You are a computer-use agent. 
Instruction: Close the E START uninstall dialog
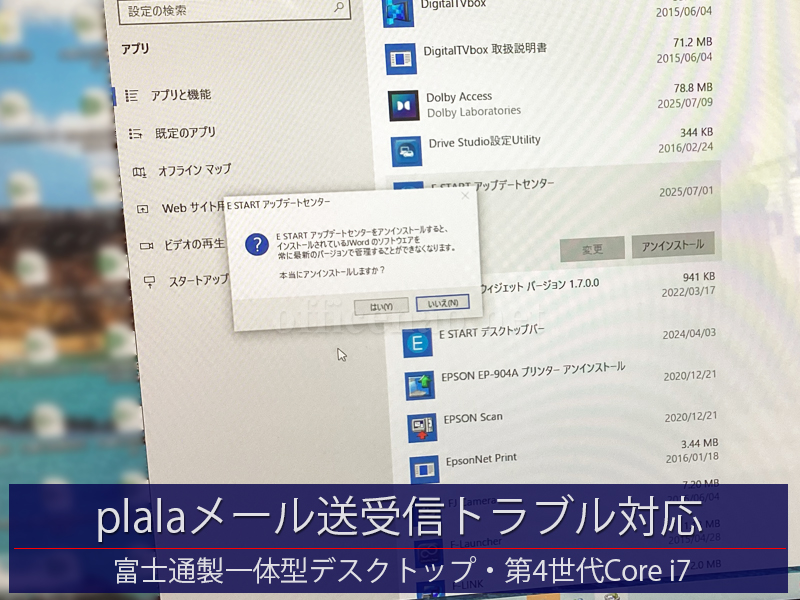click(465, 196)
